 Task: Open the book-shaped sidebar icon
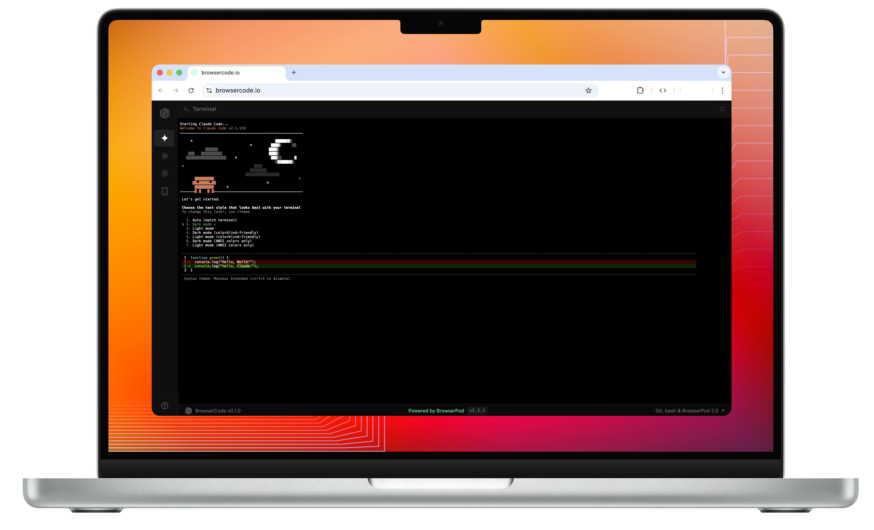[164, 191]
